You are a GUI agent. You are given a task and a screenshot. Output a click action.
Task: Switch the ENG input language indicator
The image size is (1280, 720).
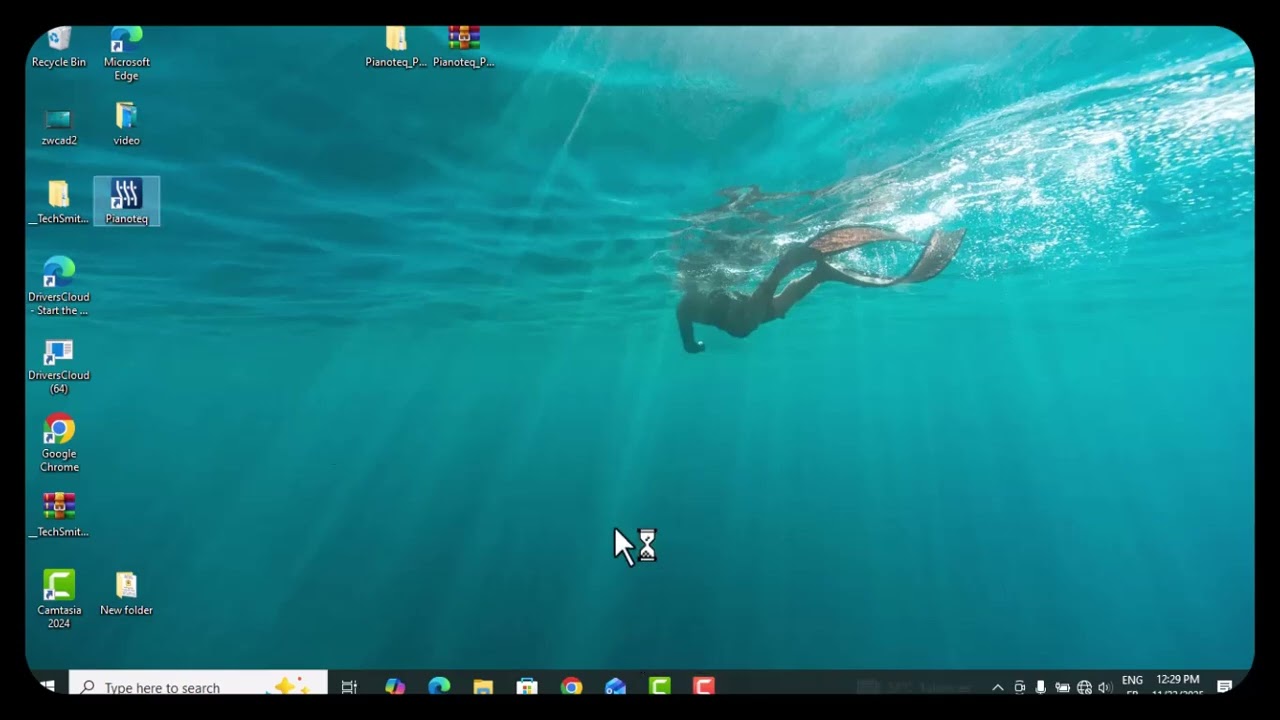pyautogui.click(x=1132, y=685)
